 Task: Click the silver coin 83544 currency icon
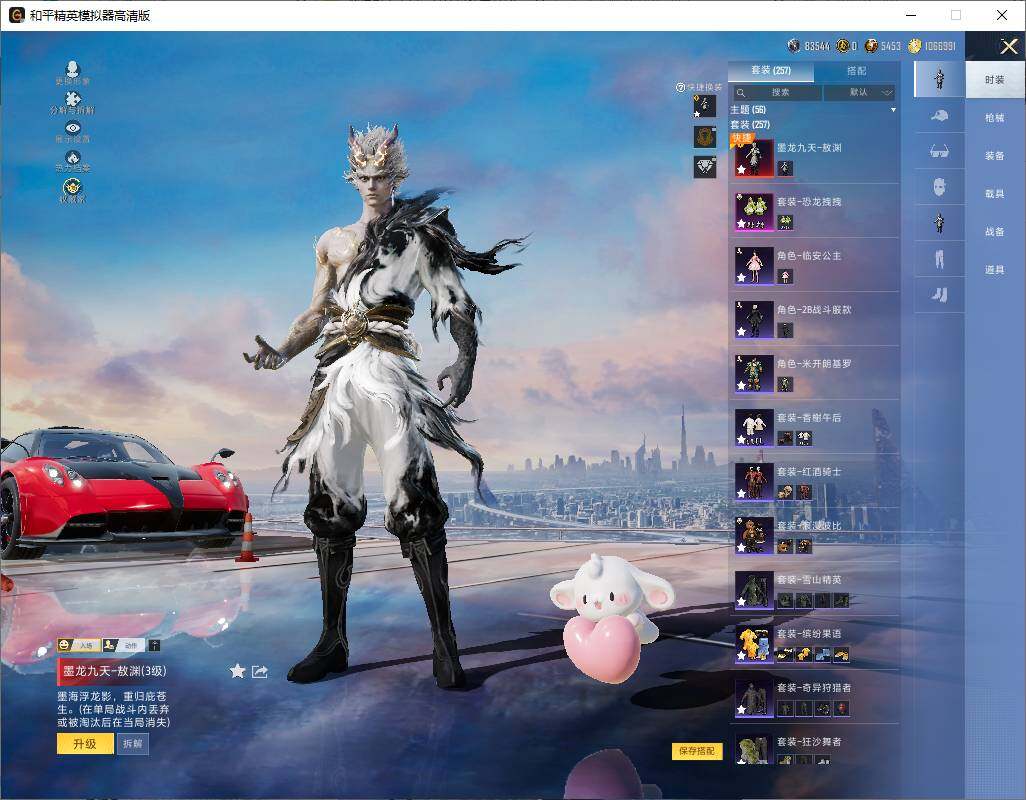point(794,46)
